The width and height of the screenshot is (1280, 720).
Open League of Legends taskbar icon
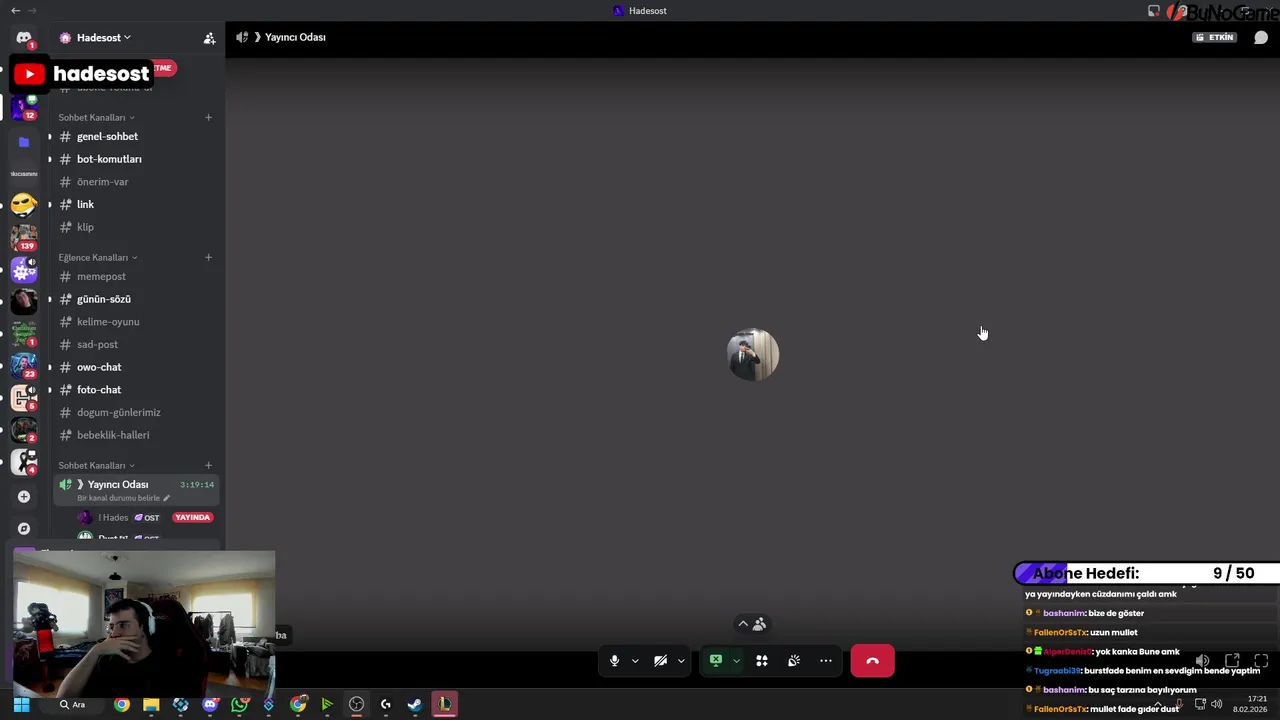[444, 705]
